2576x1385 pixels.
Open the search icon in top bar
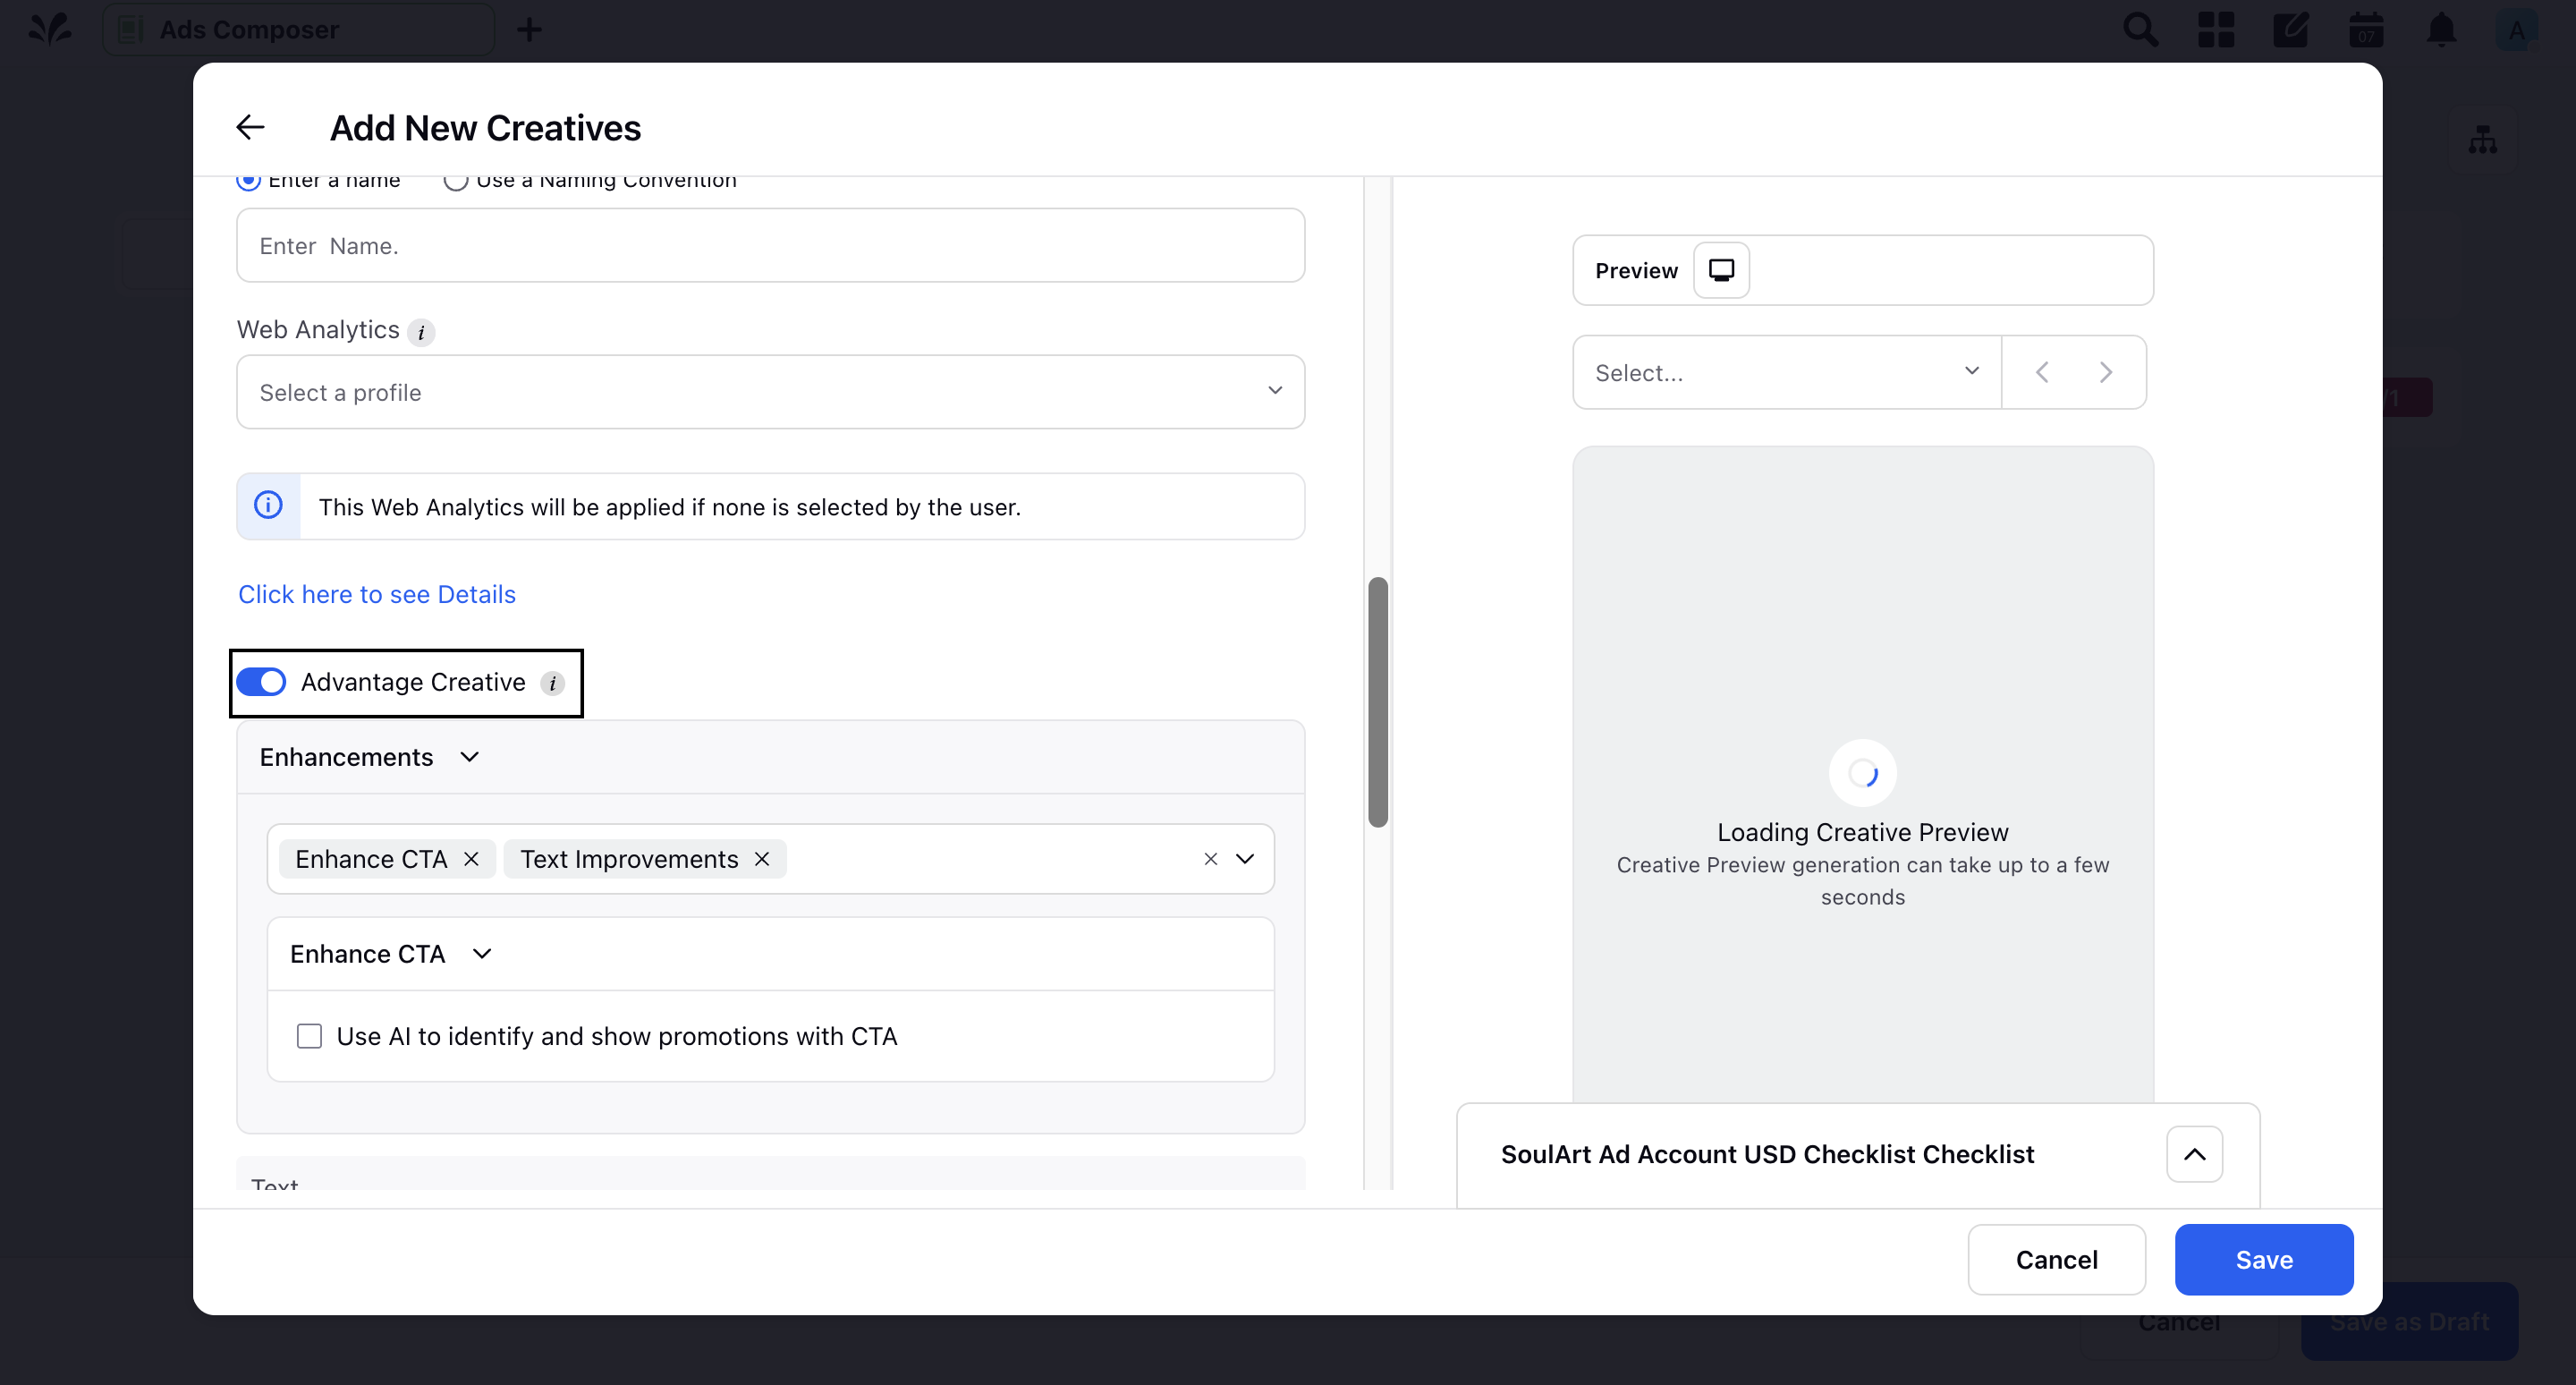[2140, 29]
